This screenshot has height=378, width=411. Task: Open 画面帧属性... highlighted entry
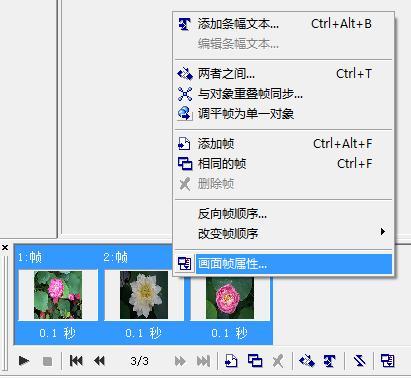284,264
